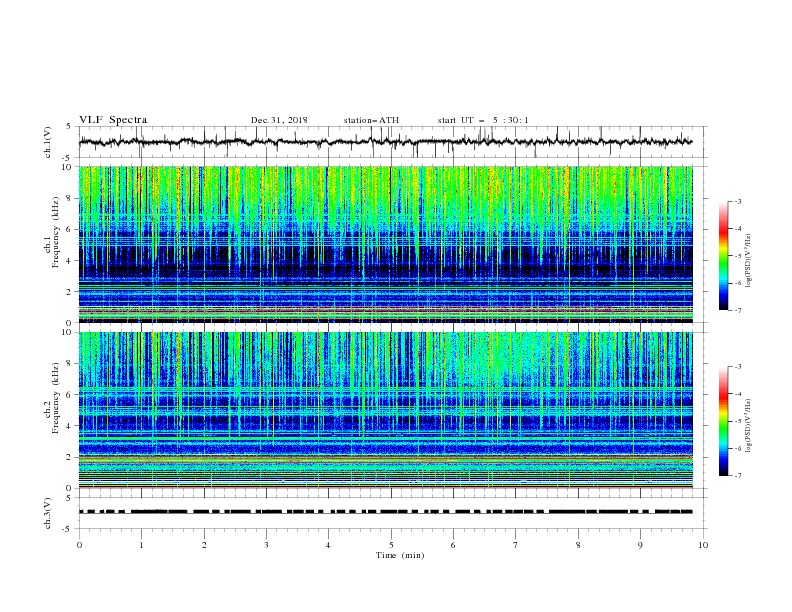Click time axis tick label 7
The width and height of the screenshot is (792, 612).
tap(515, 545)
